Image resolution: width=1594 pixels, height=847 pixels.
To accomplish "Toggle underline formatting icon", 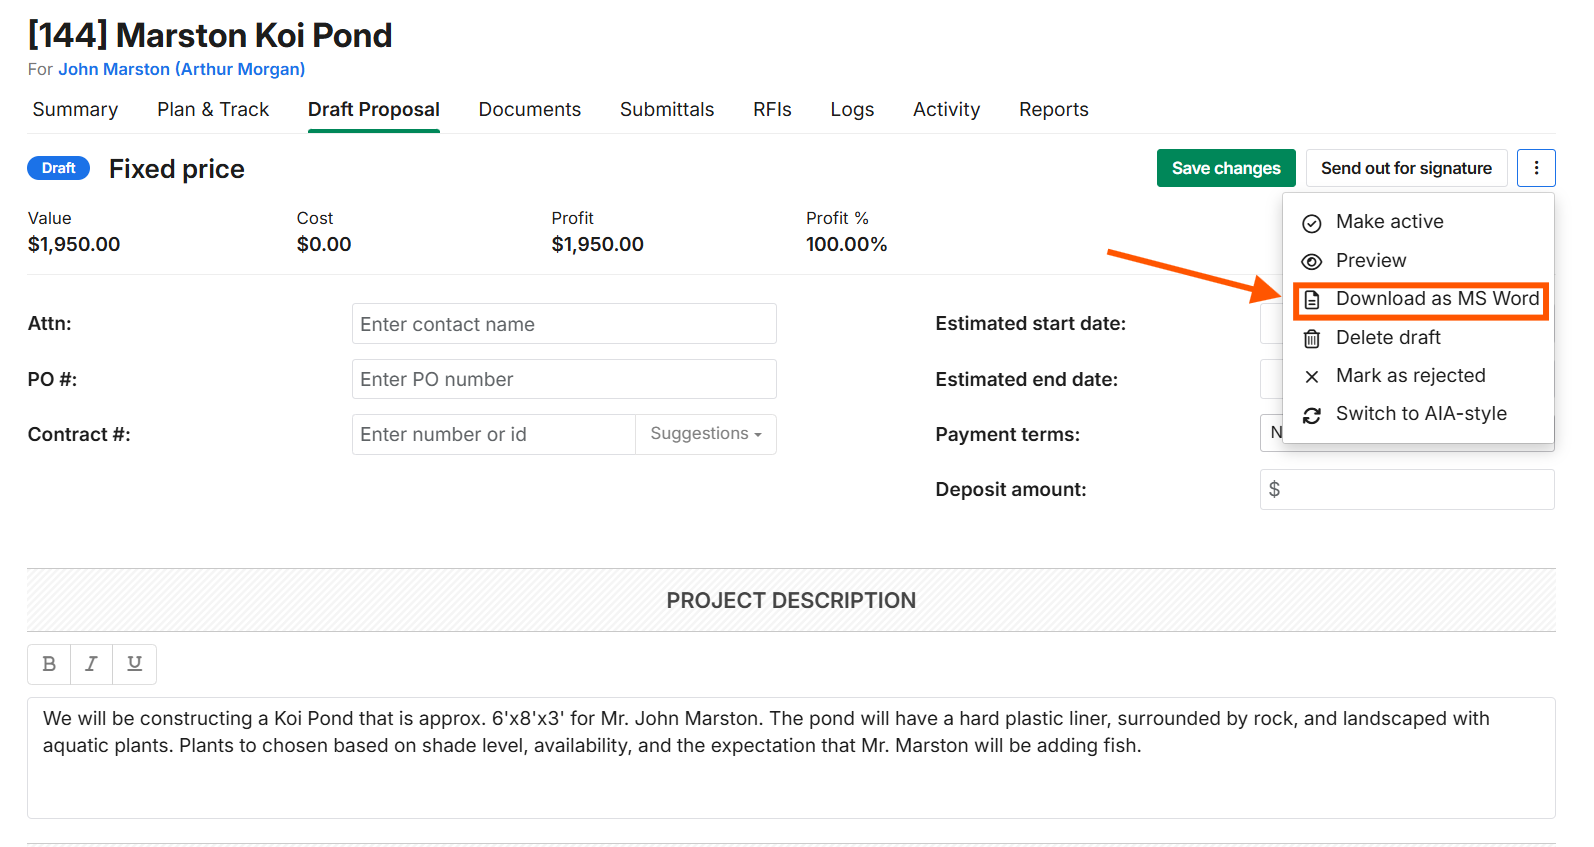I will 135,664.
